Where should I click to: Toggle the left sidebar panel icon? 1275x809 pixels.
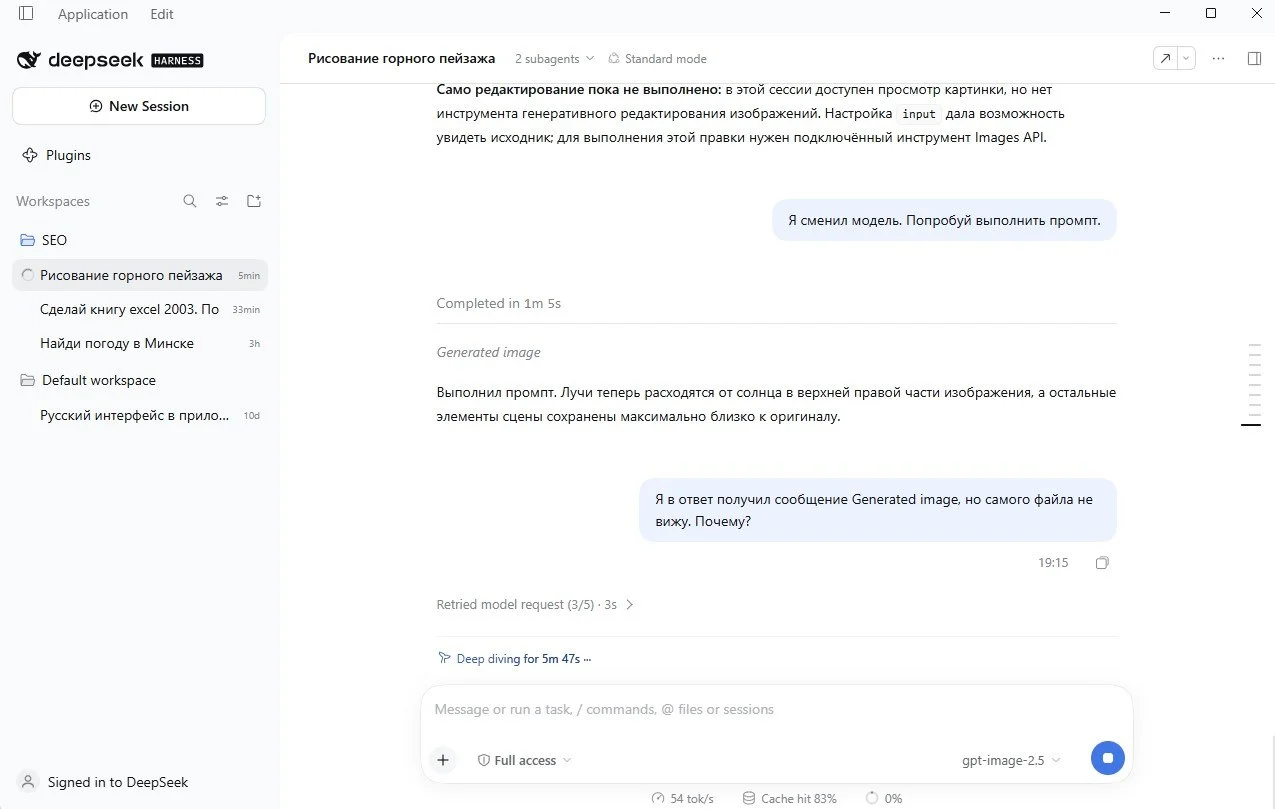26,14
